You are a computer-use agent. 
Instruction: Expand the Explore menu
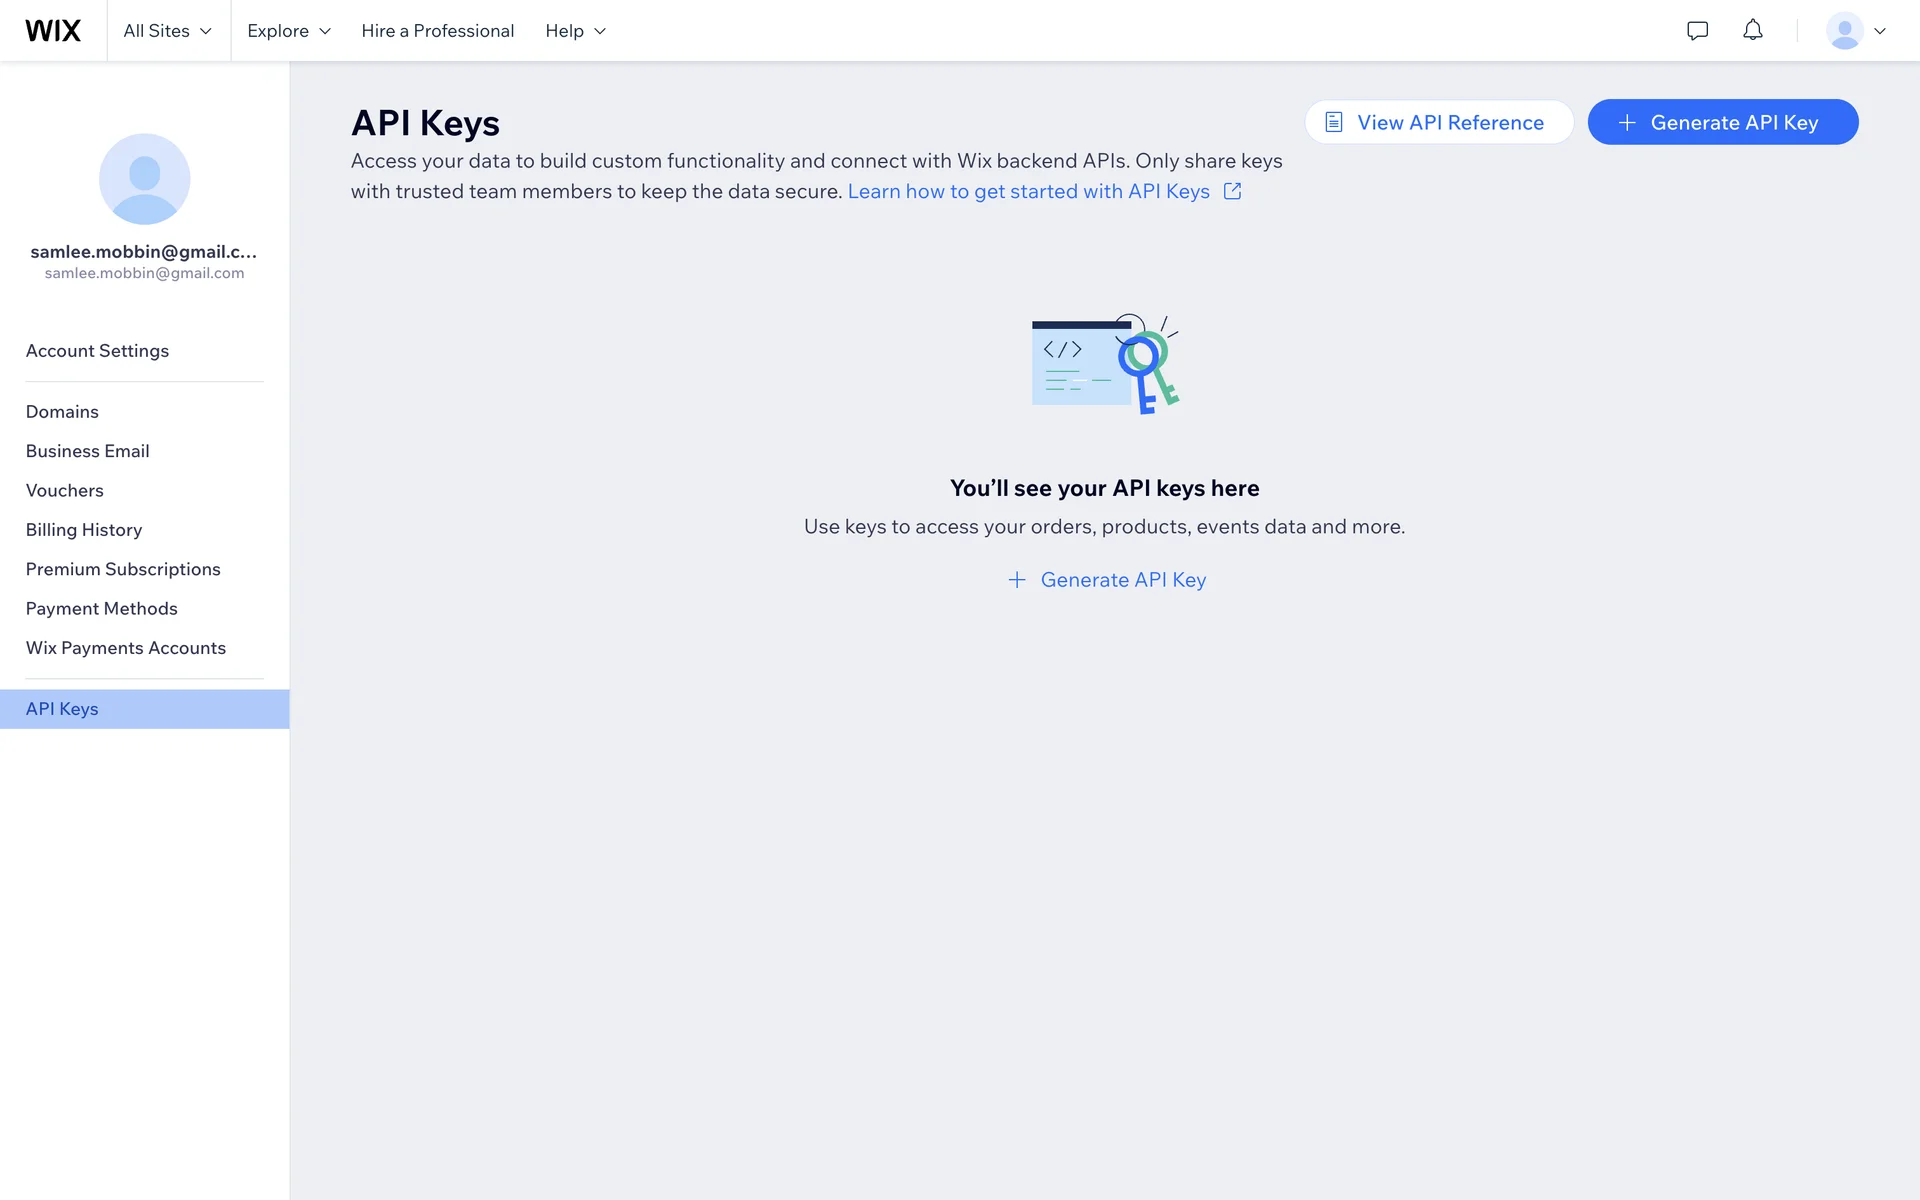pos(288,31)
